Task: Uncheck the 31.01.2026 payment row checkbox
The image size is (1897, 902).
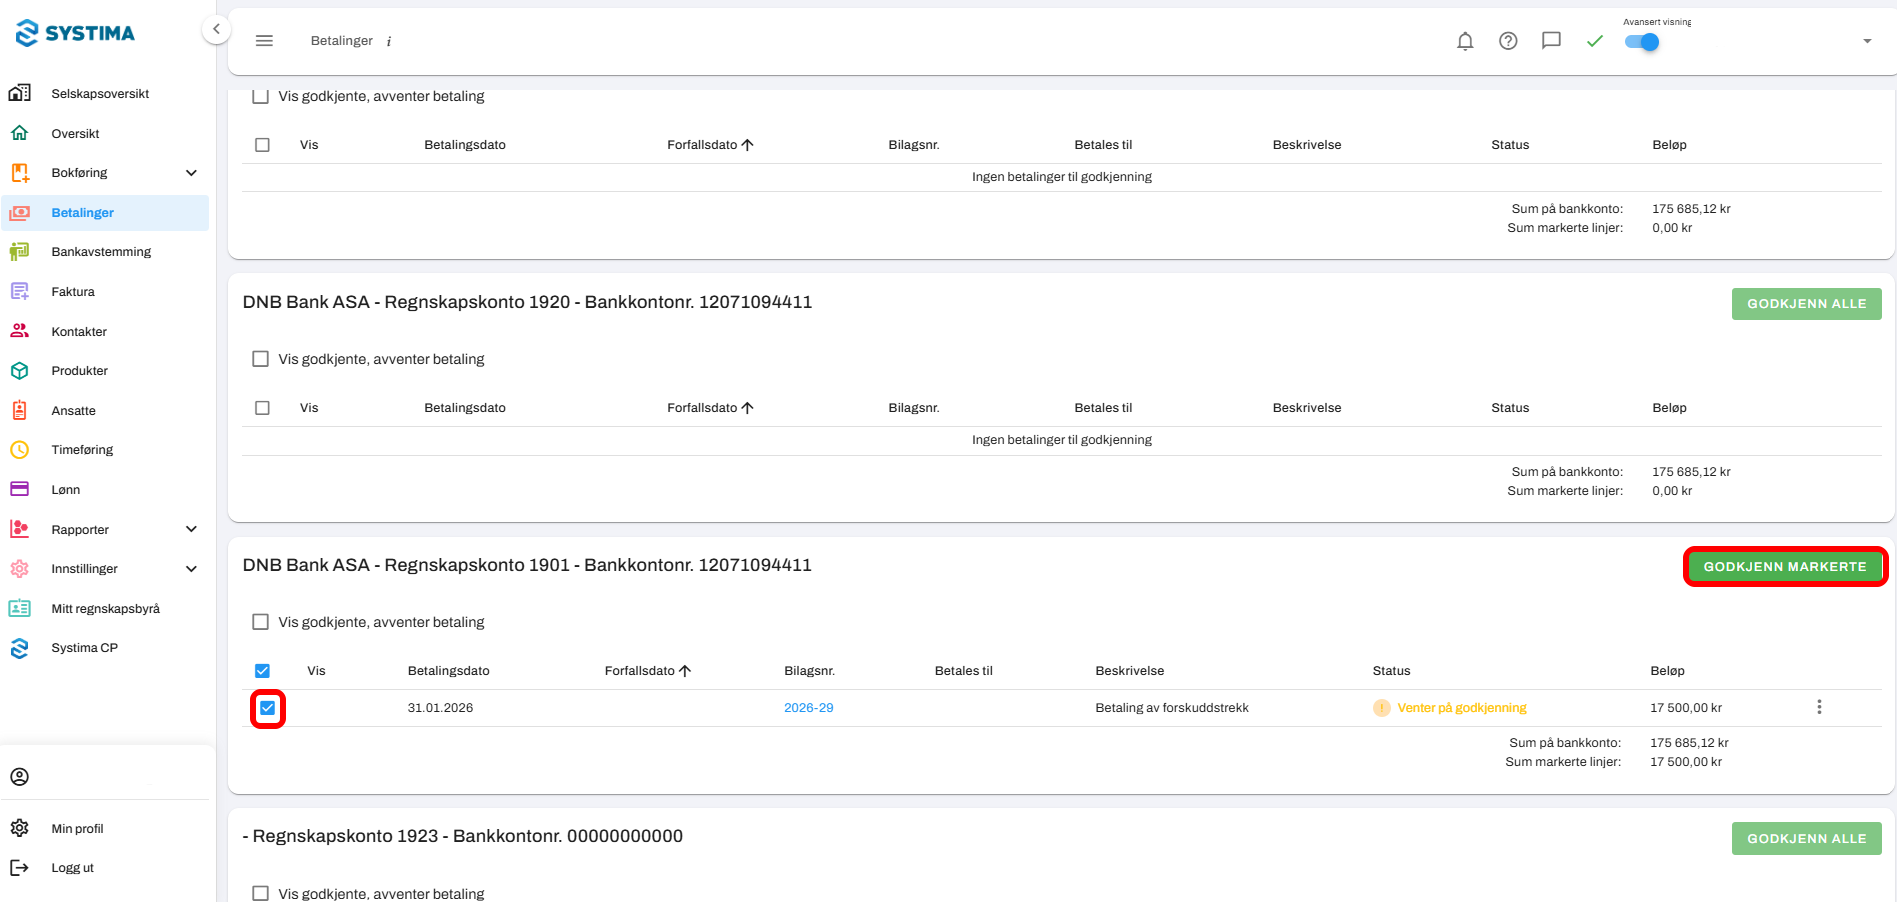Action: pyautogui.click(x=267, y=708)
